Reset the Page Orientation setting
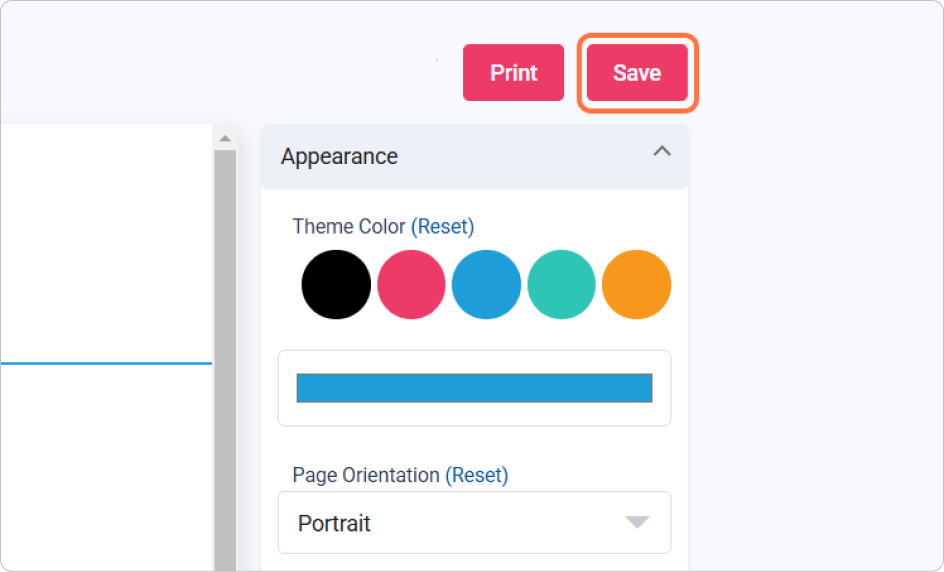This screenshot has height=572, width=944. pos(476,475)
